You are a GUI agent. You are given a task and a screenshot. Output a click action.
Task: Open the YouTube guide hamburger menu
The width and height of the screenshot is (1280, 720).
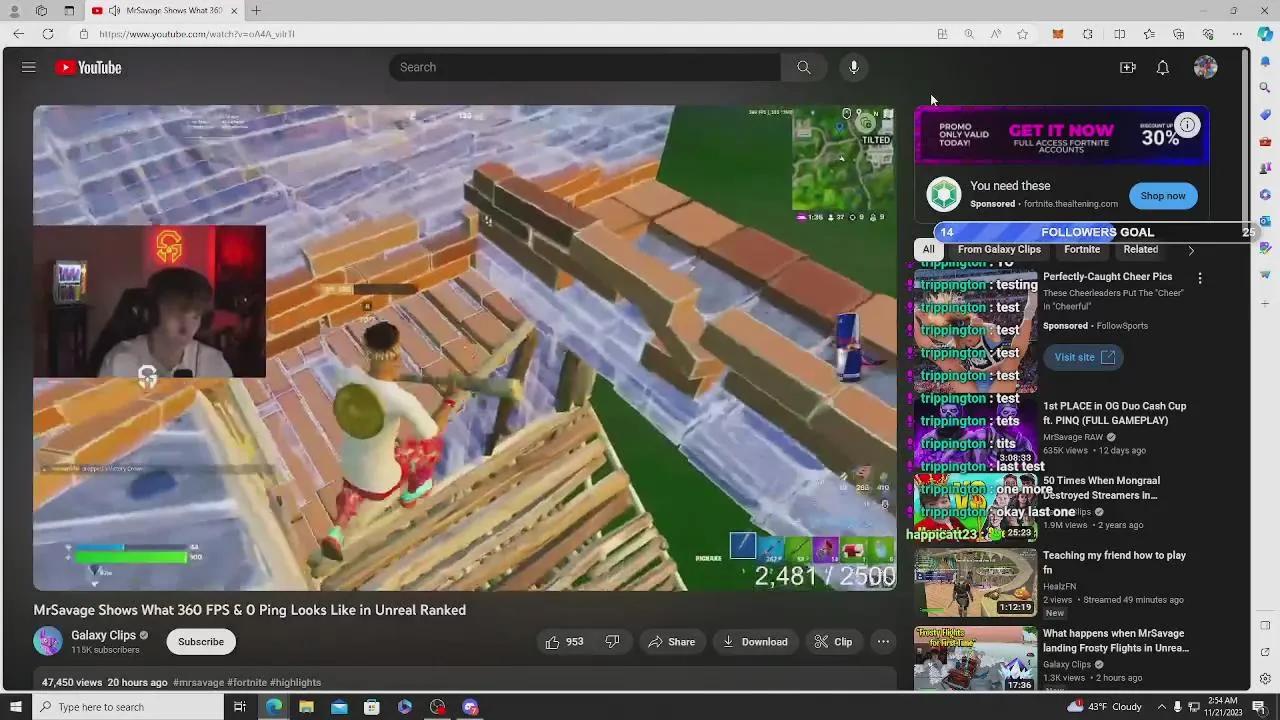29,67
